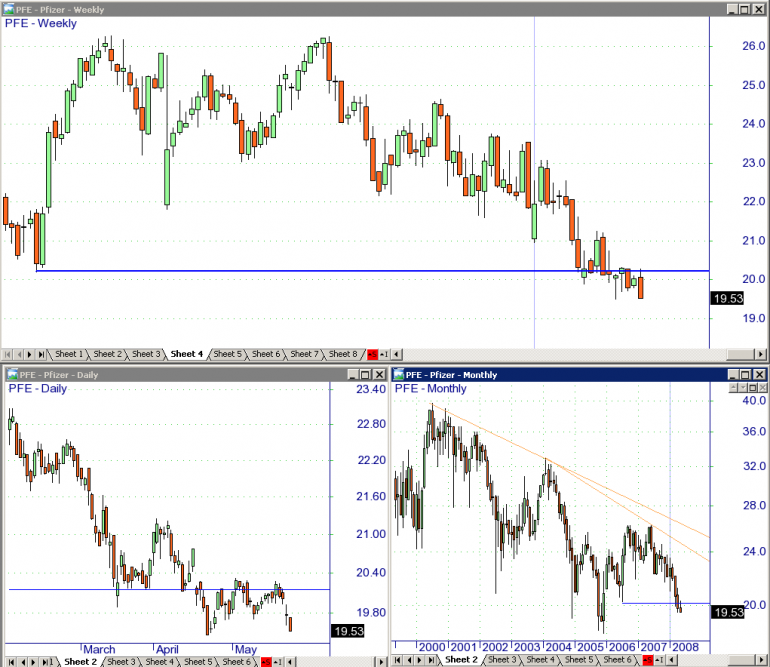
Task: Click the PFE - Daily chart title
Action: coord(37,389)
